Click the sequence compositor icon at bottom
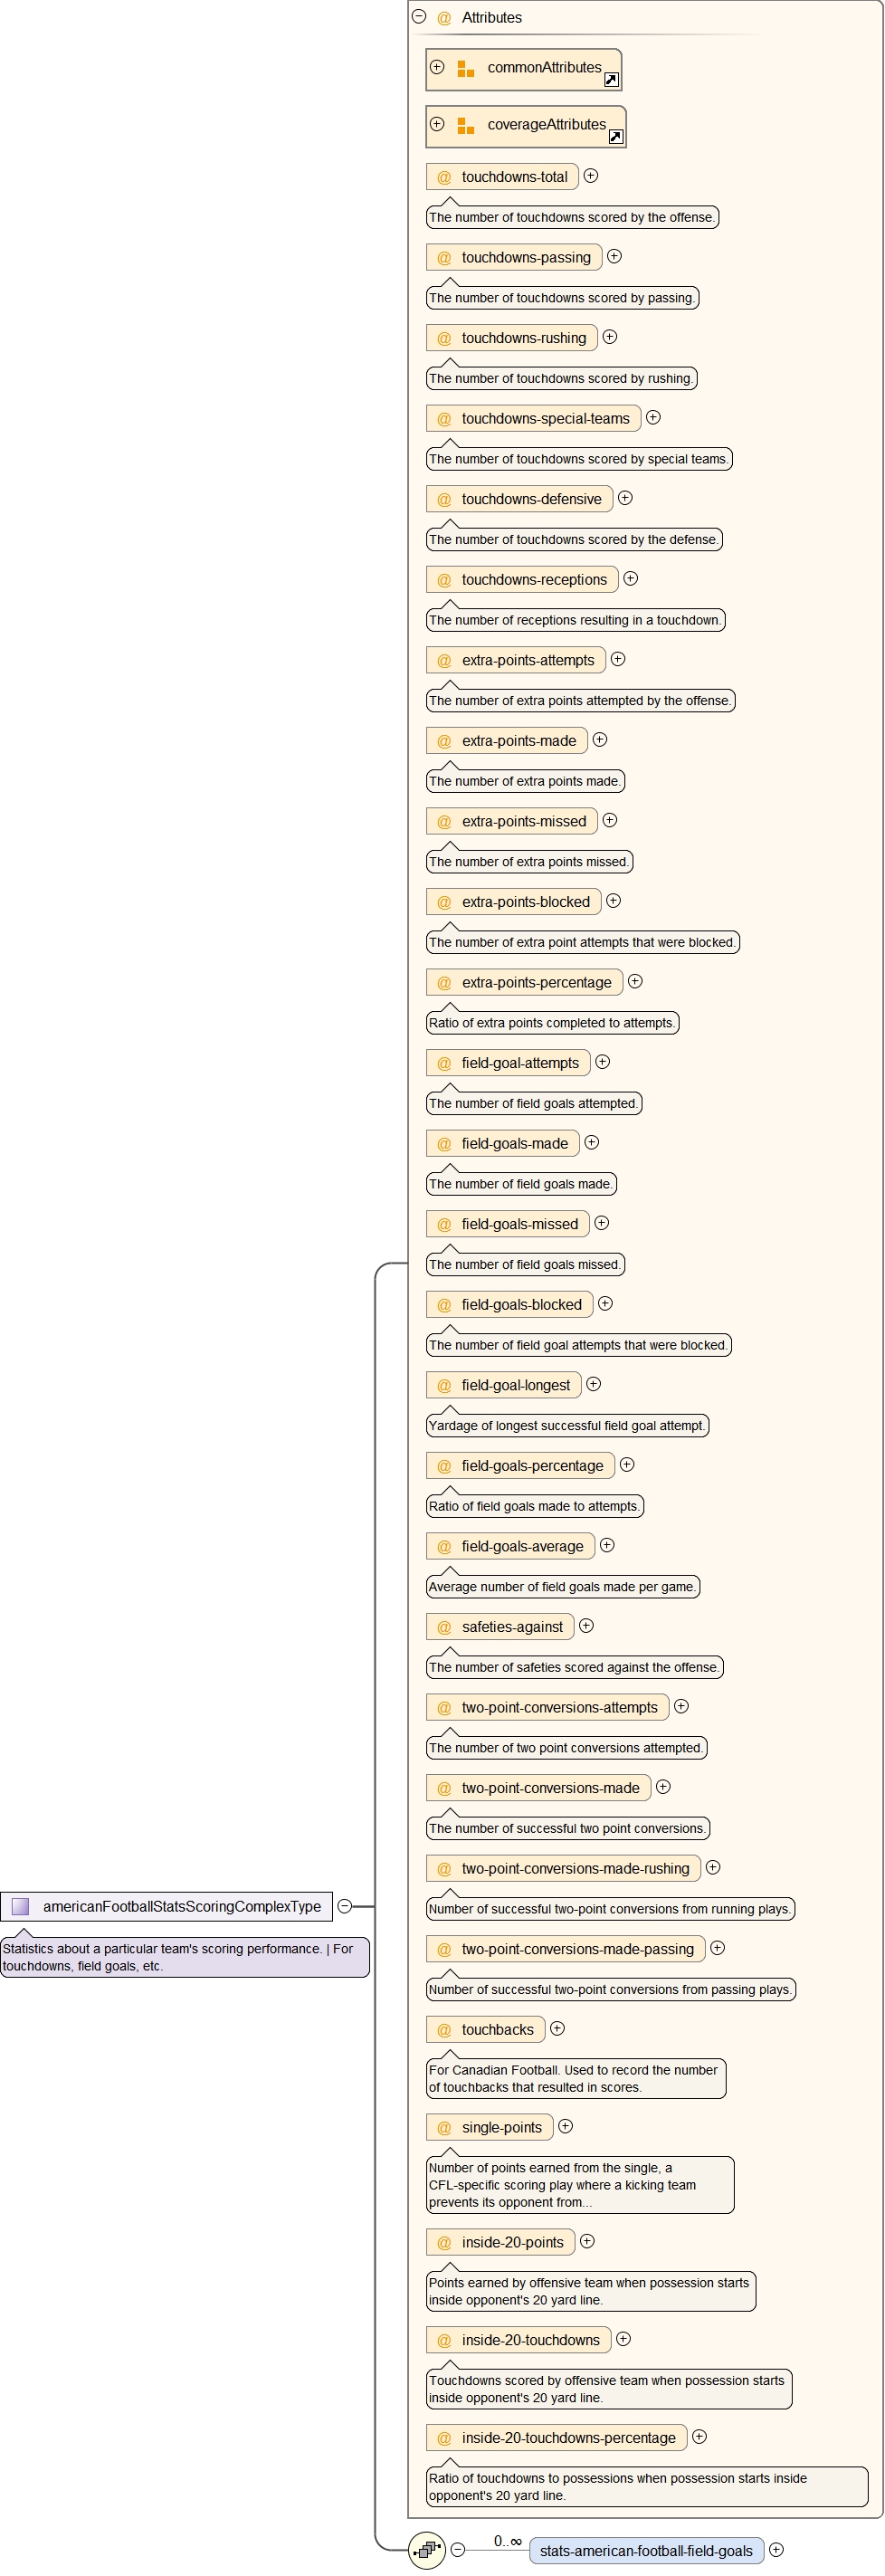The height and width of the screenshot is (2576, 885). (427, 2549)
